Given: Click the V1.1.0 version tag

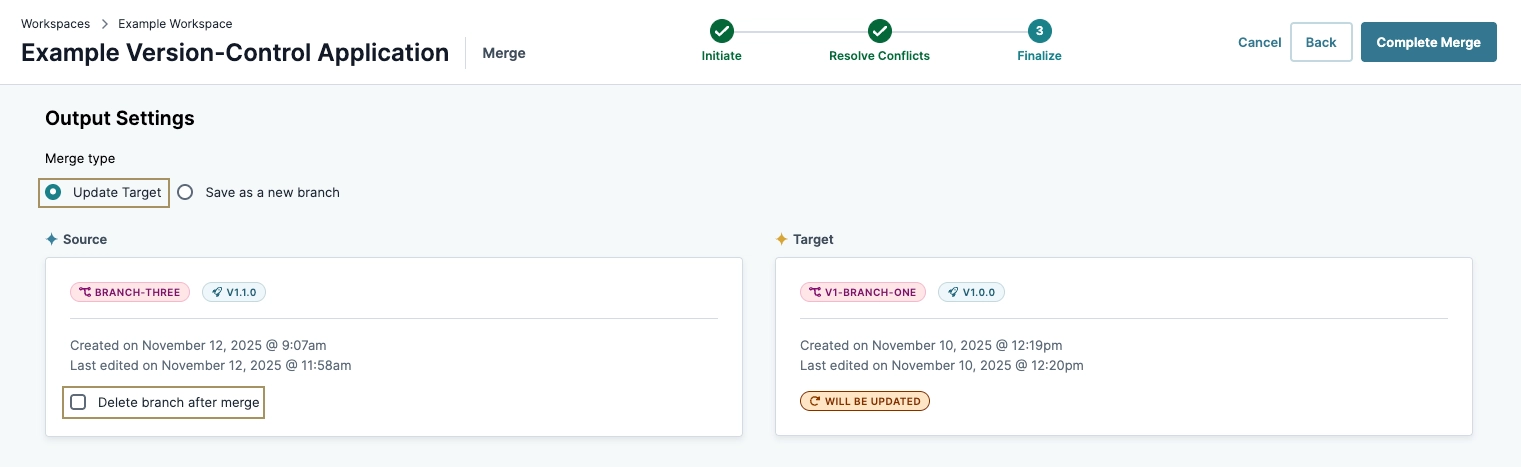Looking at the screenshot, I should [x=234, y=292].
